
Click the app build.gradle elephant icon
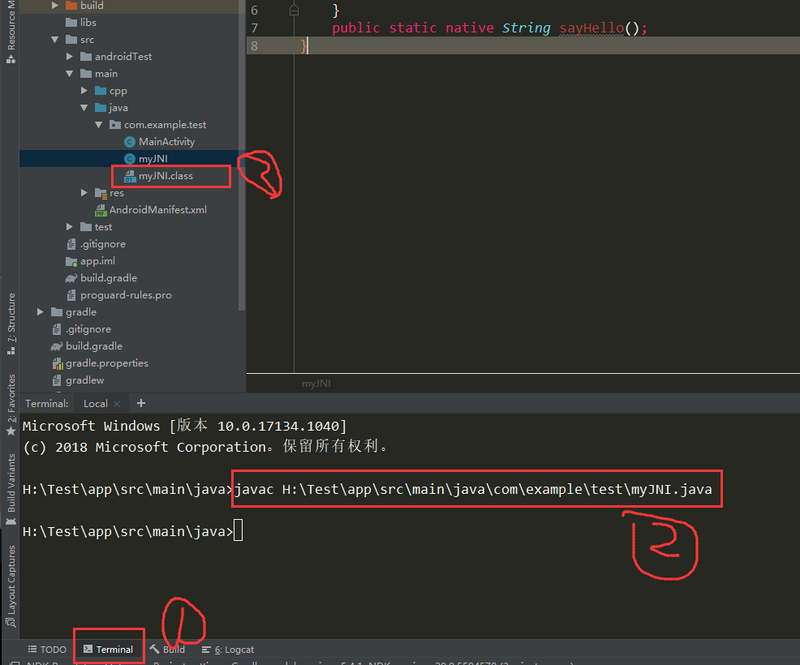[71, 278]
